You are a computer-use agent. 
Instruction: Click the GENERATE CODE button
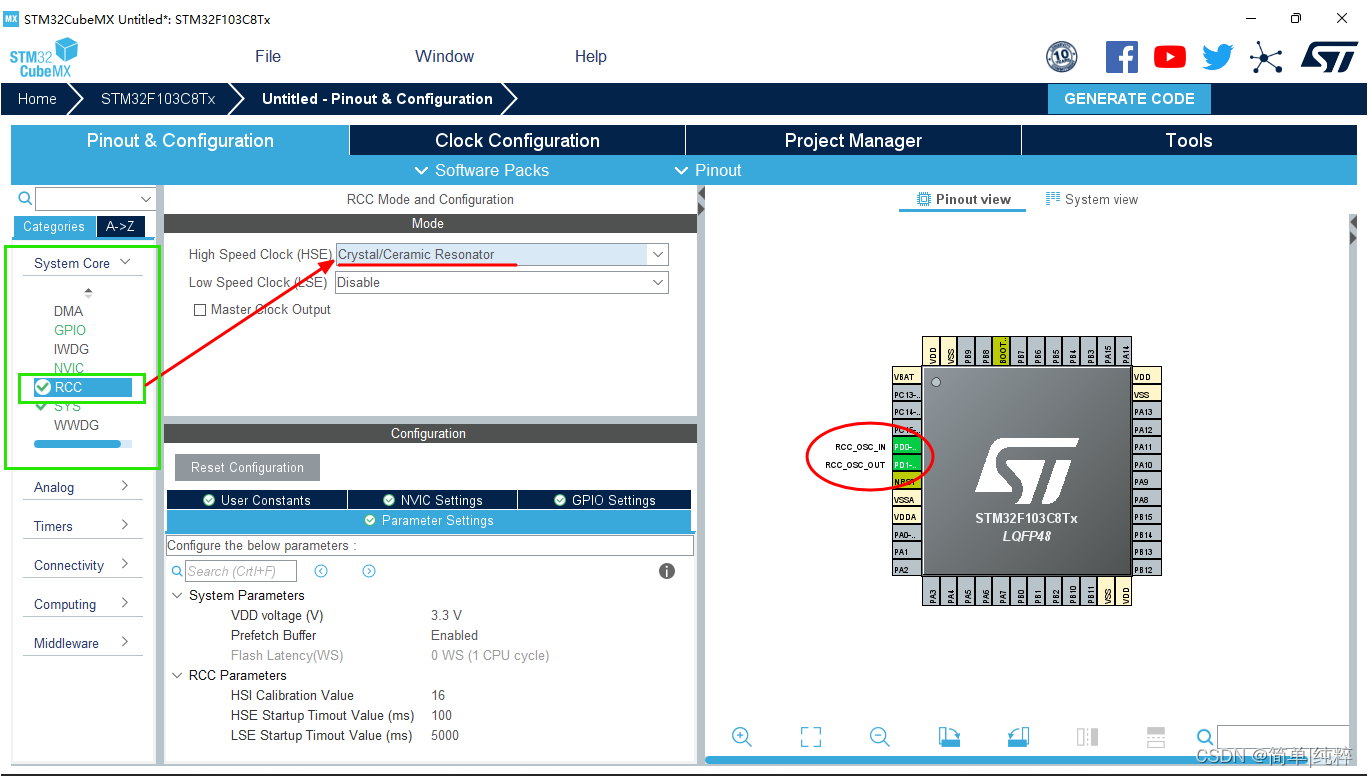(x=1129, y=99)
